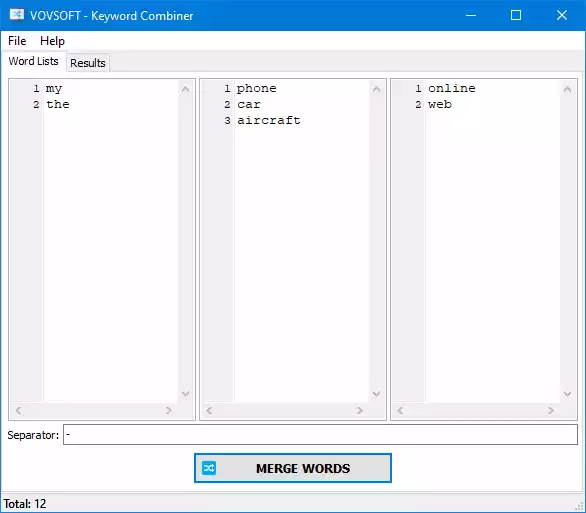Click down arrow of third list's vertical scrollbar
The image size is (586, 513).
567,393
